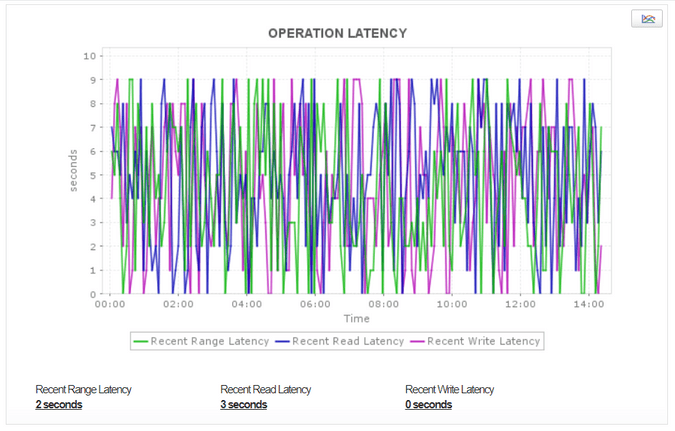Open the "0 seconds" write latency link
Screen dimensions: 675x431
tap(429, 405)
